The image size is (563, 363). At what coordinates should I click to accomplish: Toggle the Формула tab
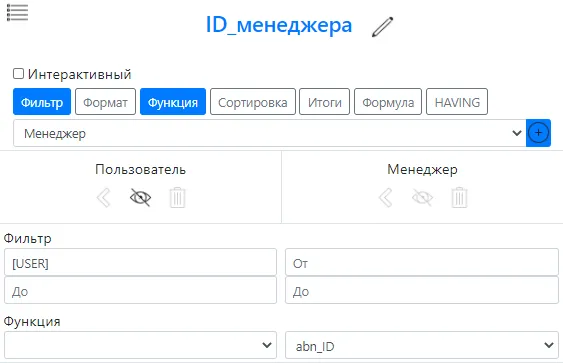(x=388, y=102)
